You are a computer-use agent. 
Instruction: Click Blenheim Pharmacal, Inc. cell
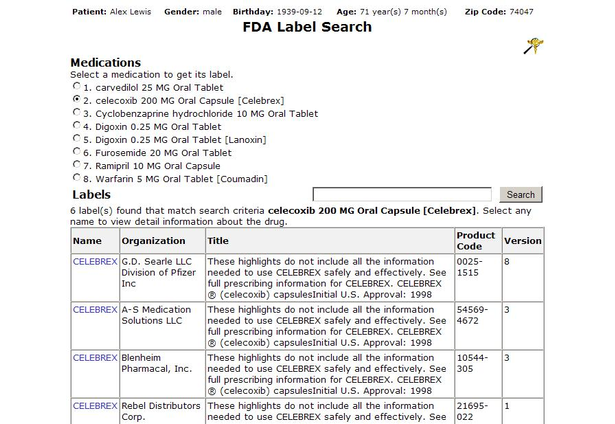[x=162, y=374]
